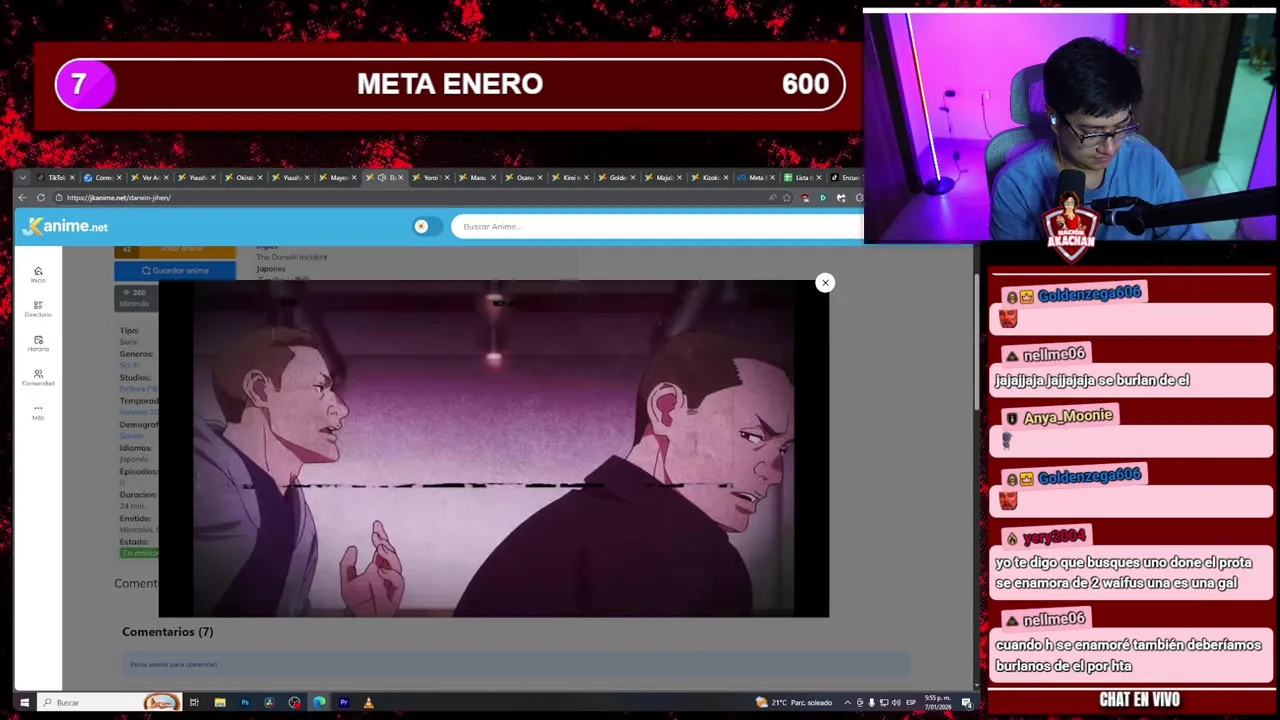Click the browser address bar URL

118,197
